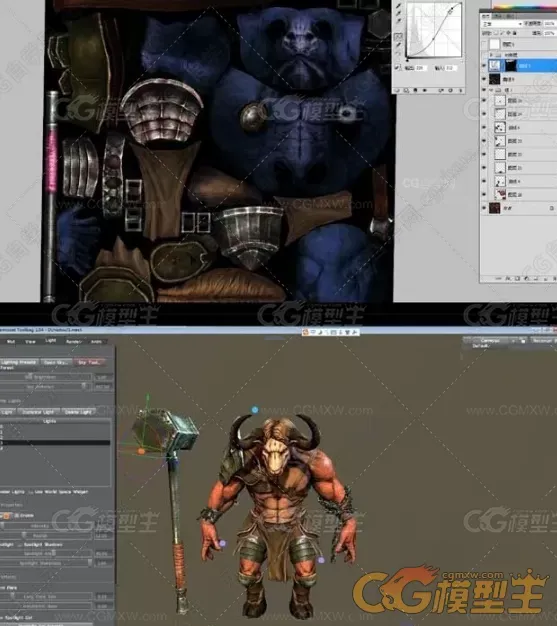Click the Lighting Presets button
The image size is (557, 626).
(19, 362)
